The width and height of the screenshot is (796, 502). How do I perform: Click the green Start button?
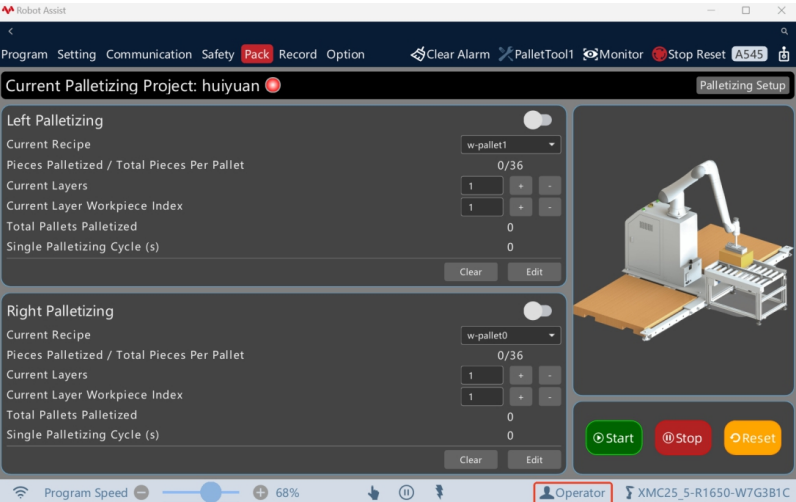(x=614, y=438)
